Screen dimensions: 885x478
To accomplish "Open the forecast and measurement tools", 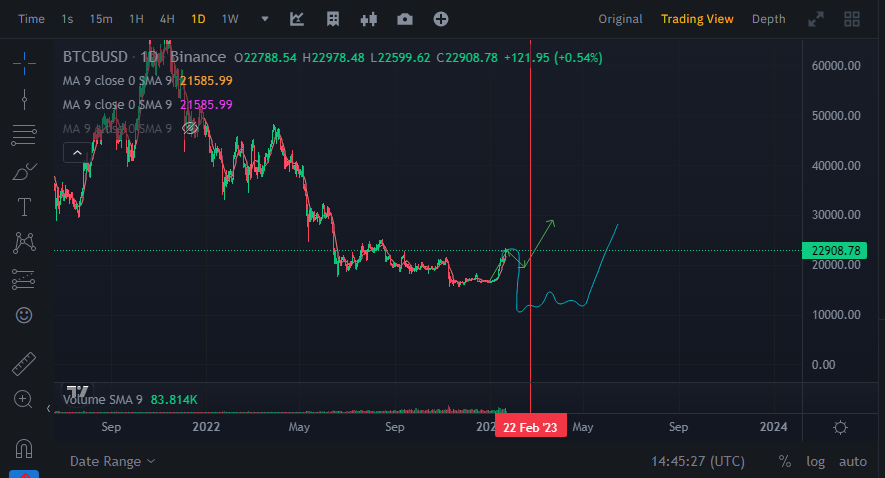I will point(24,279).
